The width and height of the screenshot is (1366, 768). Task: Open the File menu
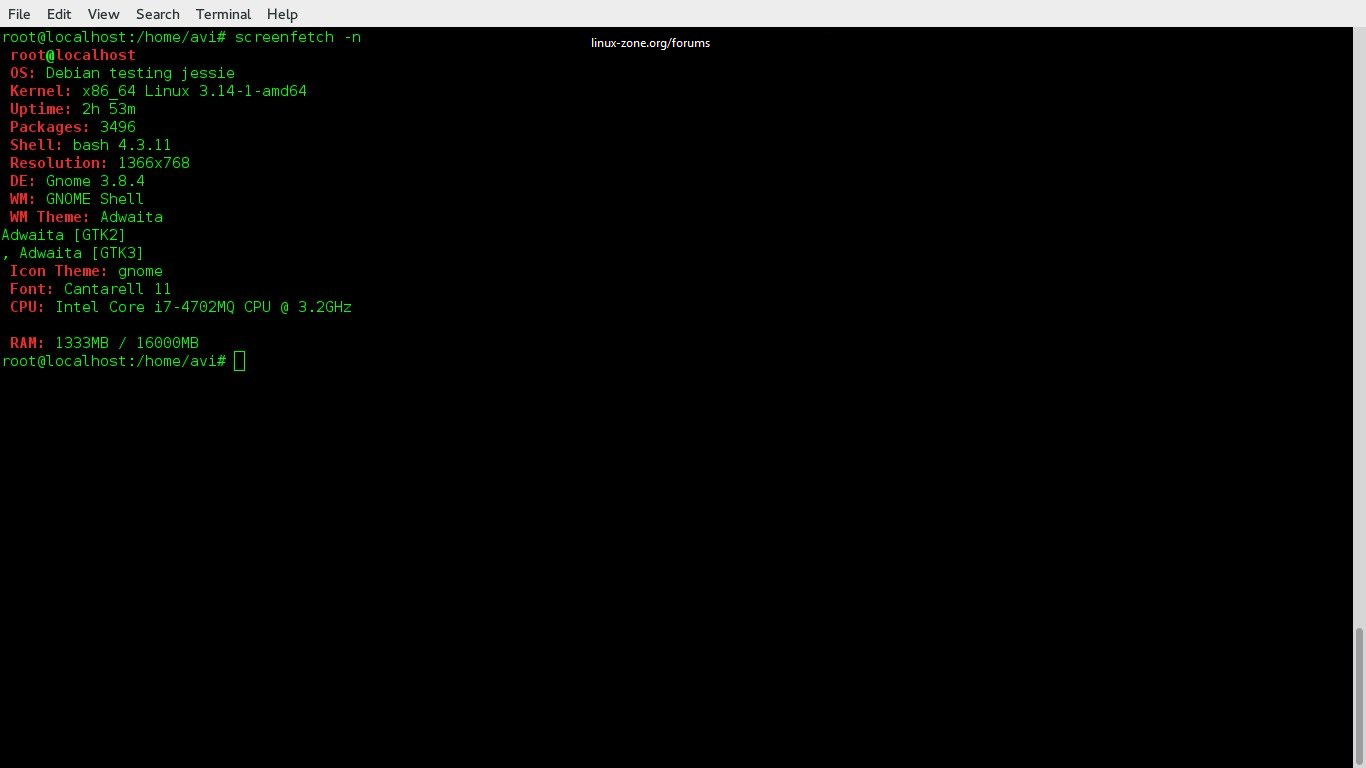19,14
